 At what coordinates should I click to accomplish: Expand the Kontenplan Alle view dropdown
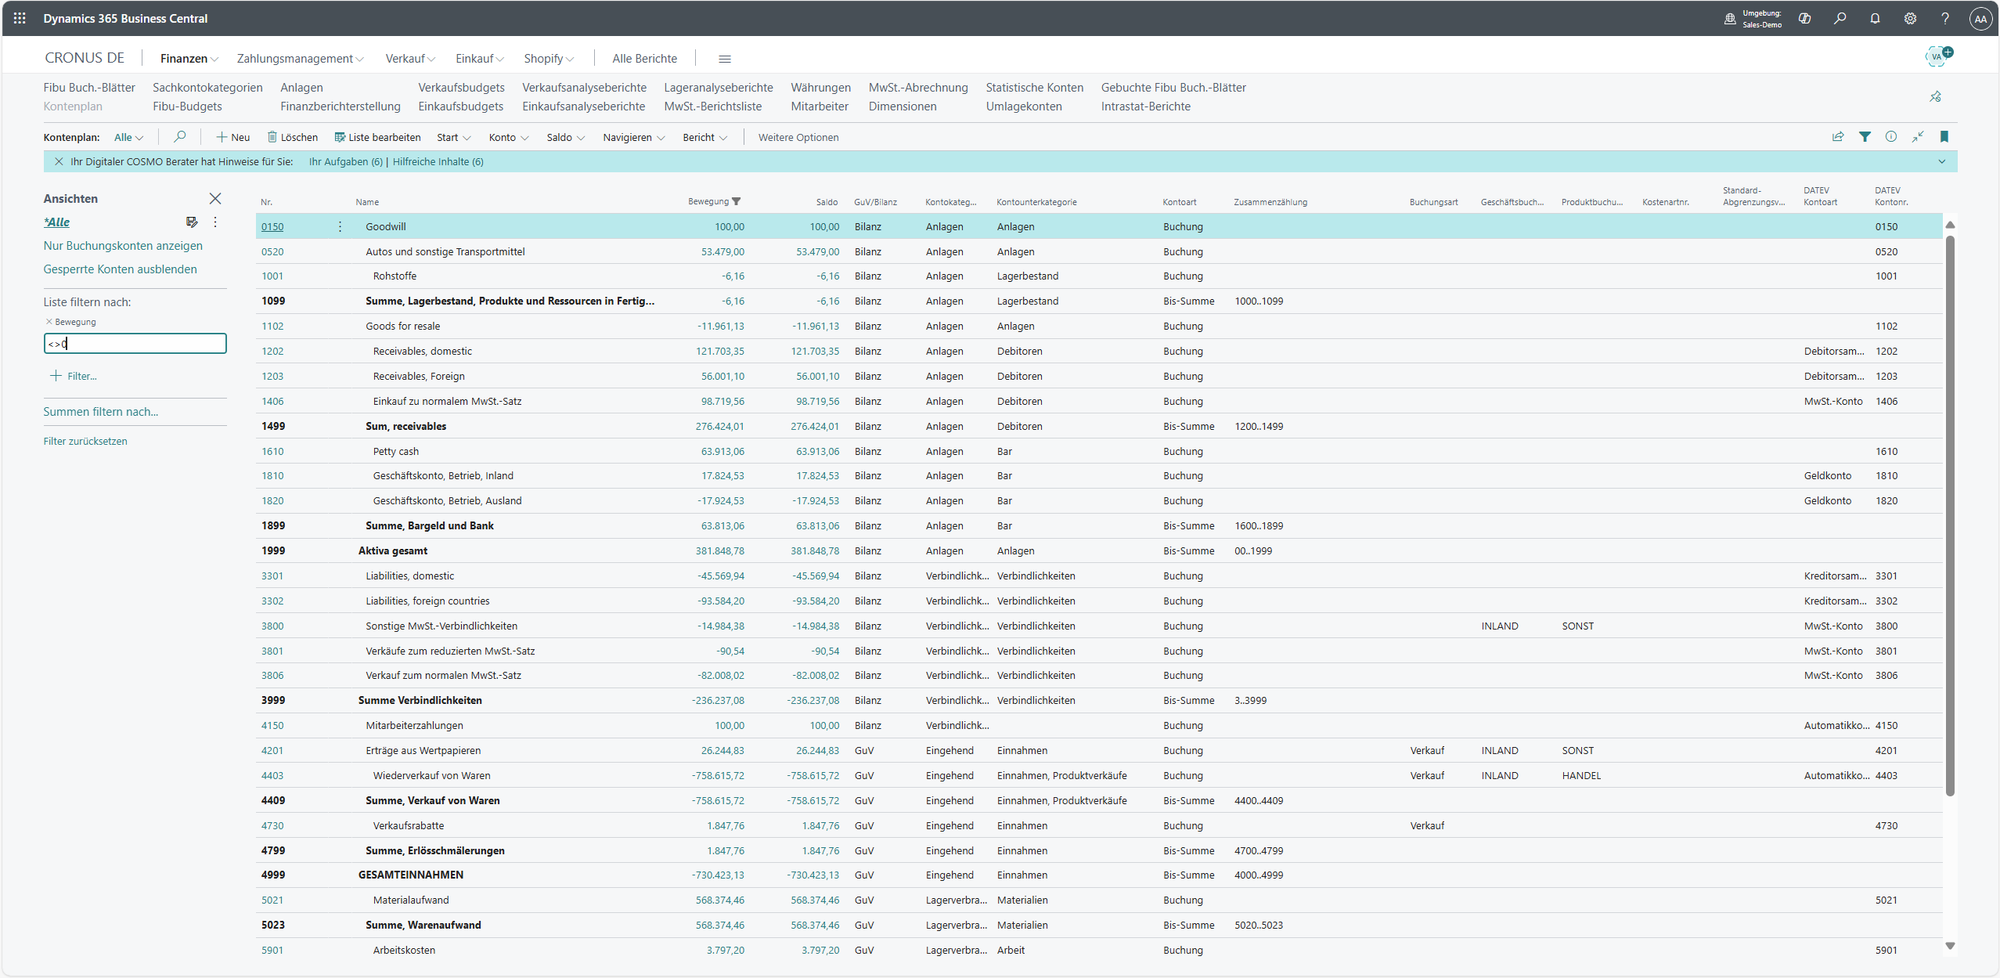(128, 138)
